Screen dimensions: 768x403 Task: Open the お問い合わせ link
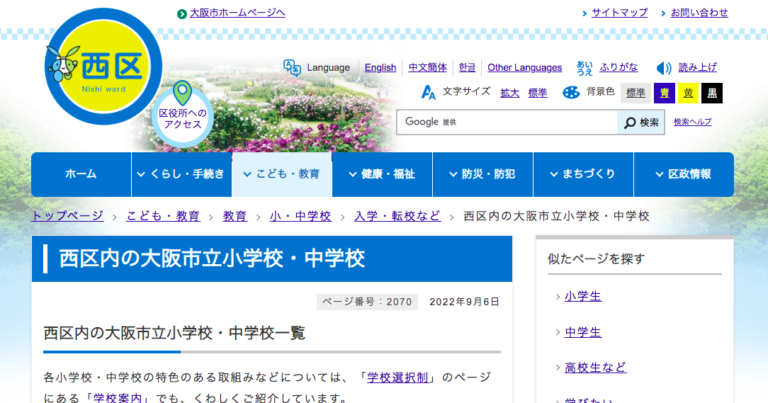(x=699, y=13)
